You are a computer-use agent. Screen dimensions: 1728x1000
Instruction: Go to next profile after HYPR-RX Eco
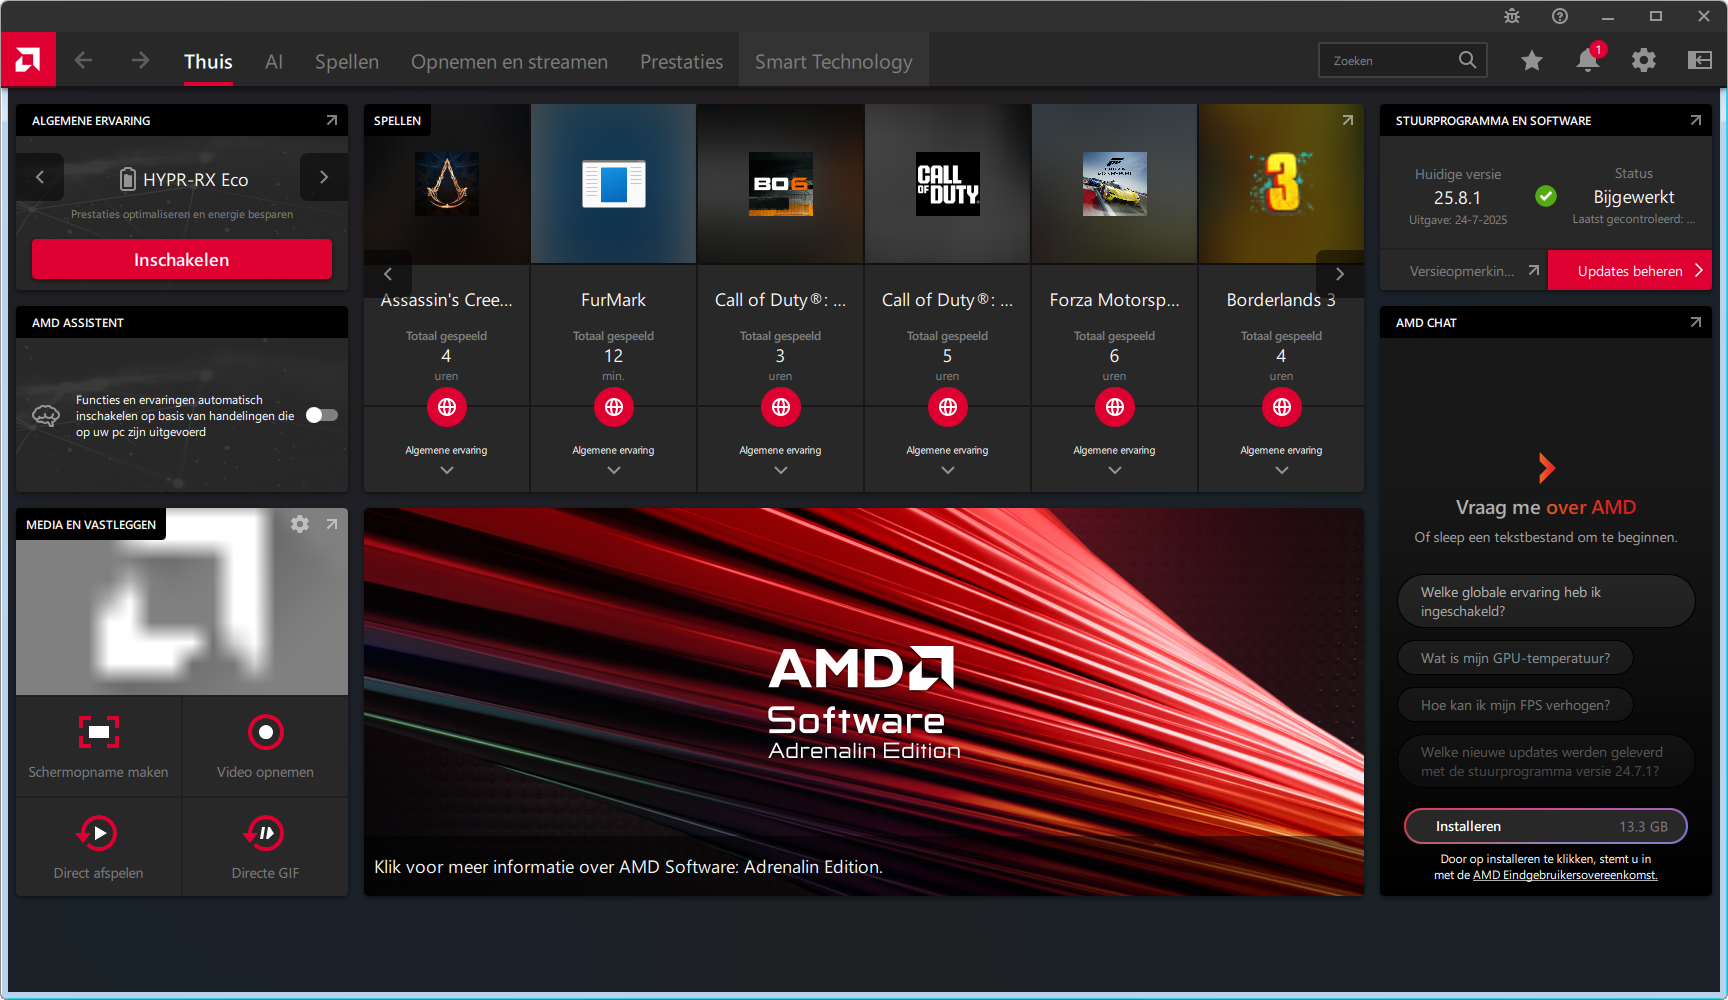pos(323,177)
